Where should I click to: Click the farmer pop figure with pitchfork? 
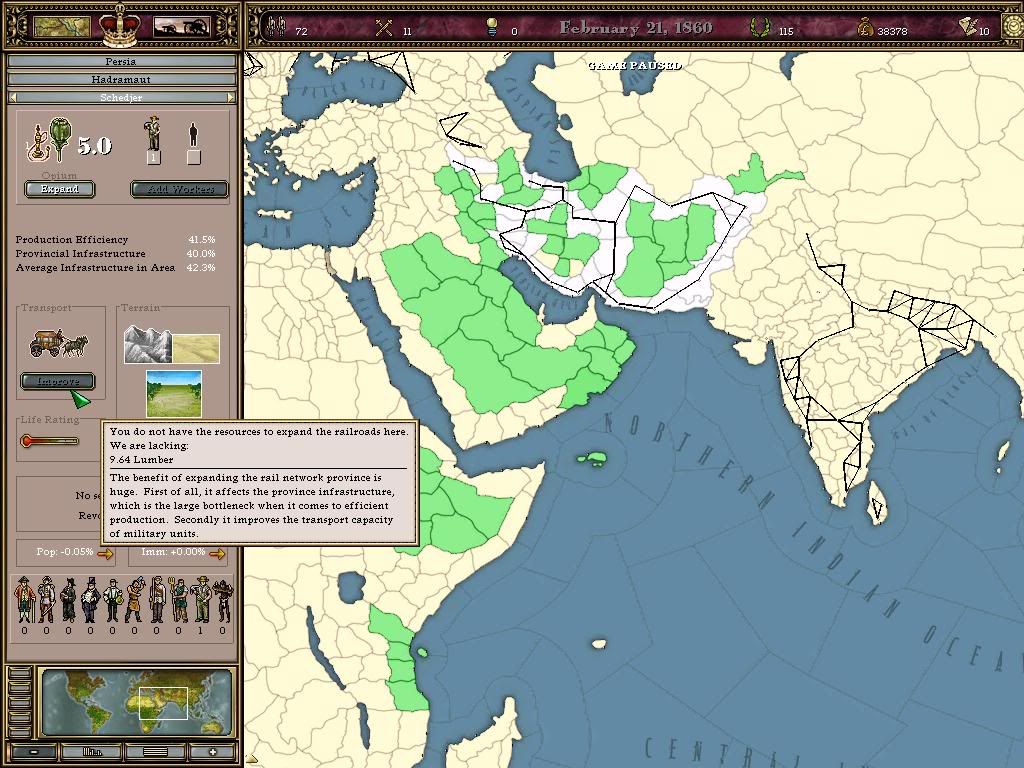click(178, 600)
